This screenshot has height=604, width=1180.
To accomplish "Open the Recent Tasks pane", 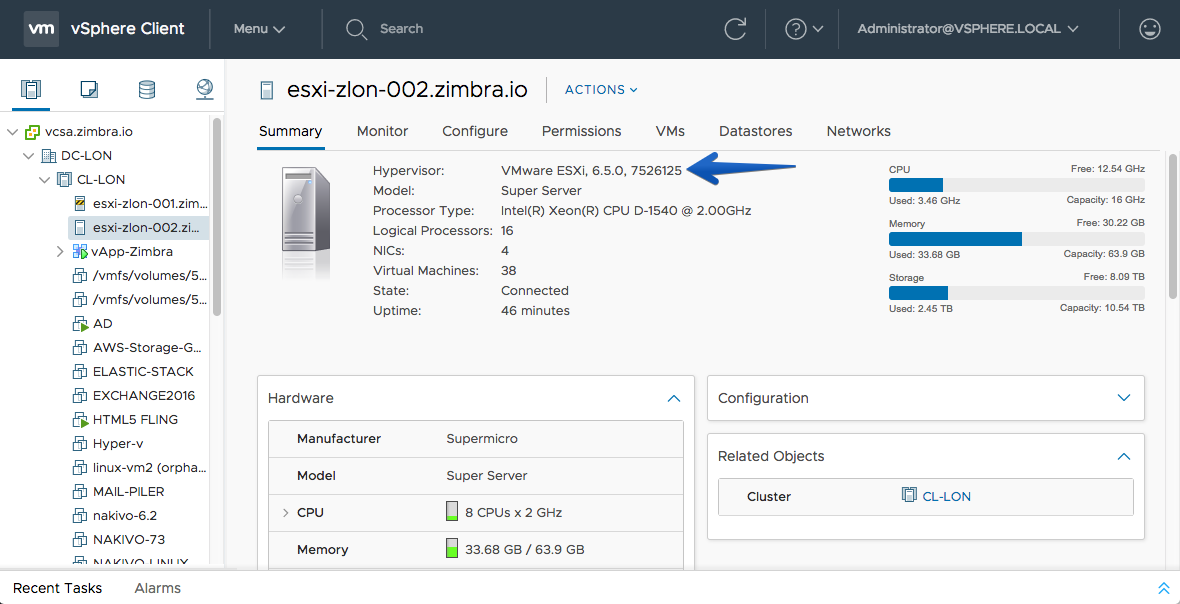I will click(57, 588).
